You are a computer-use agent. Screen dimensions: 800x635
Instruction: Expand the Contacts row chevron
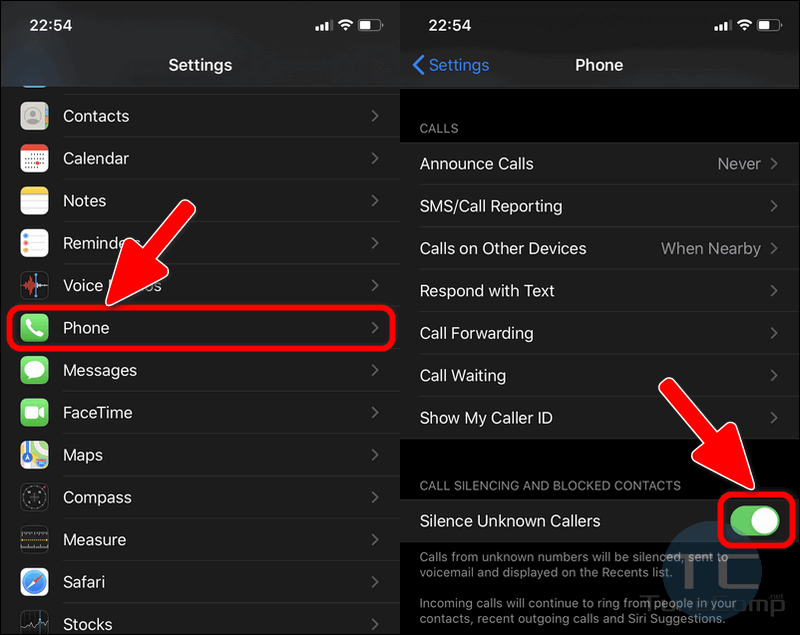tap(375, 116)
